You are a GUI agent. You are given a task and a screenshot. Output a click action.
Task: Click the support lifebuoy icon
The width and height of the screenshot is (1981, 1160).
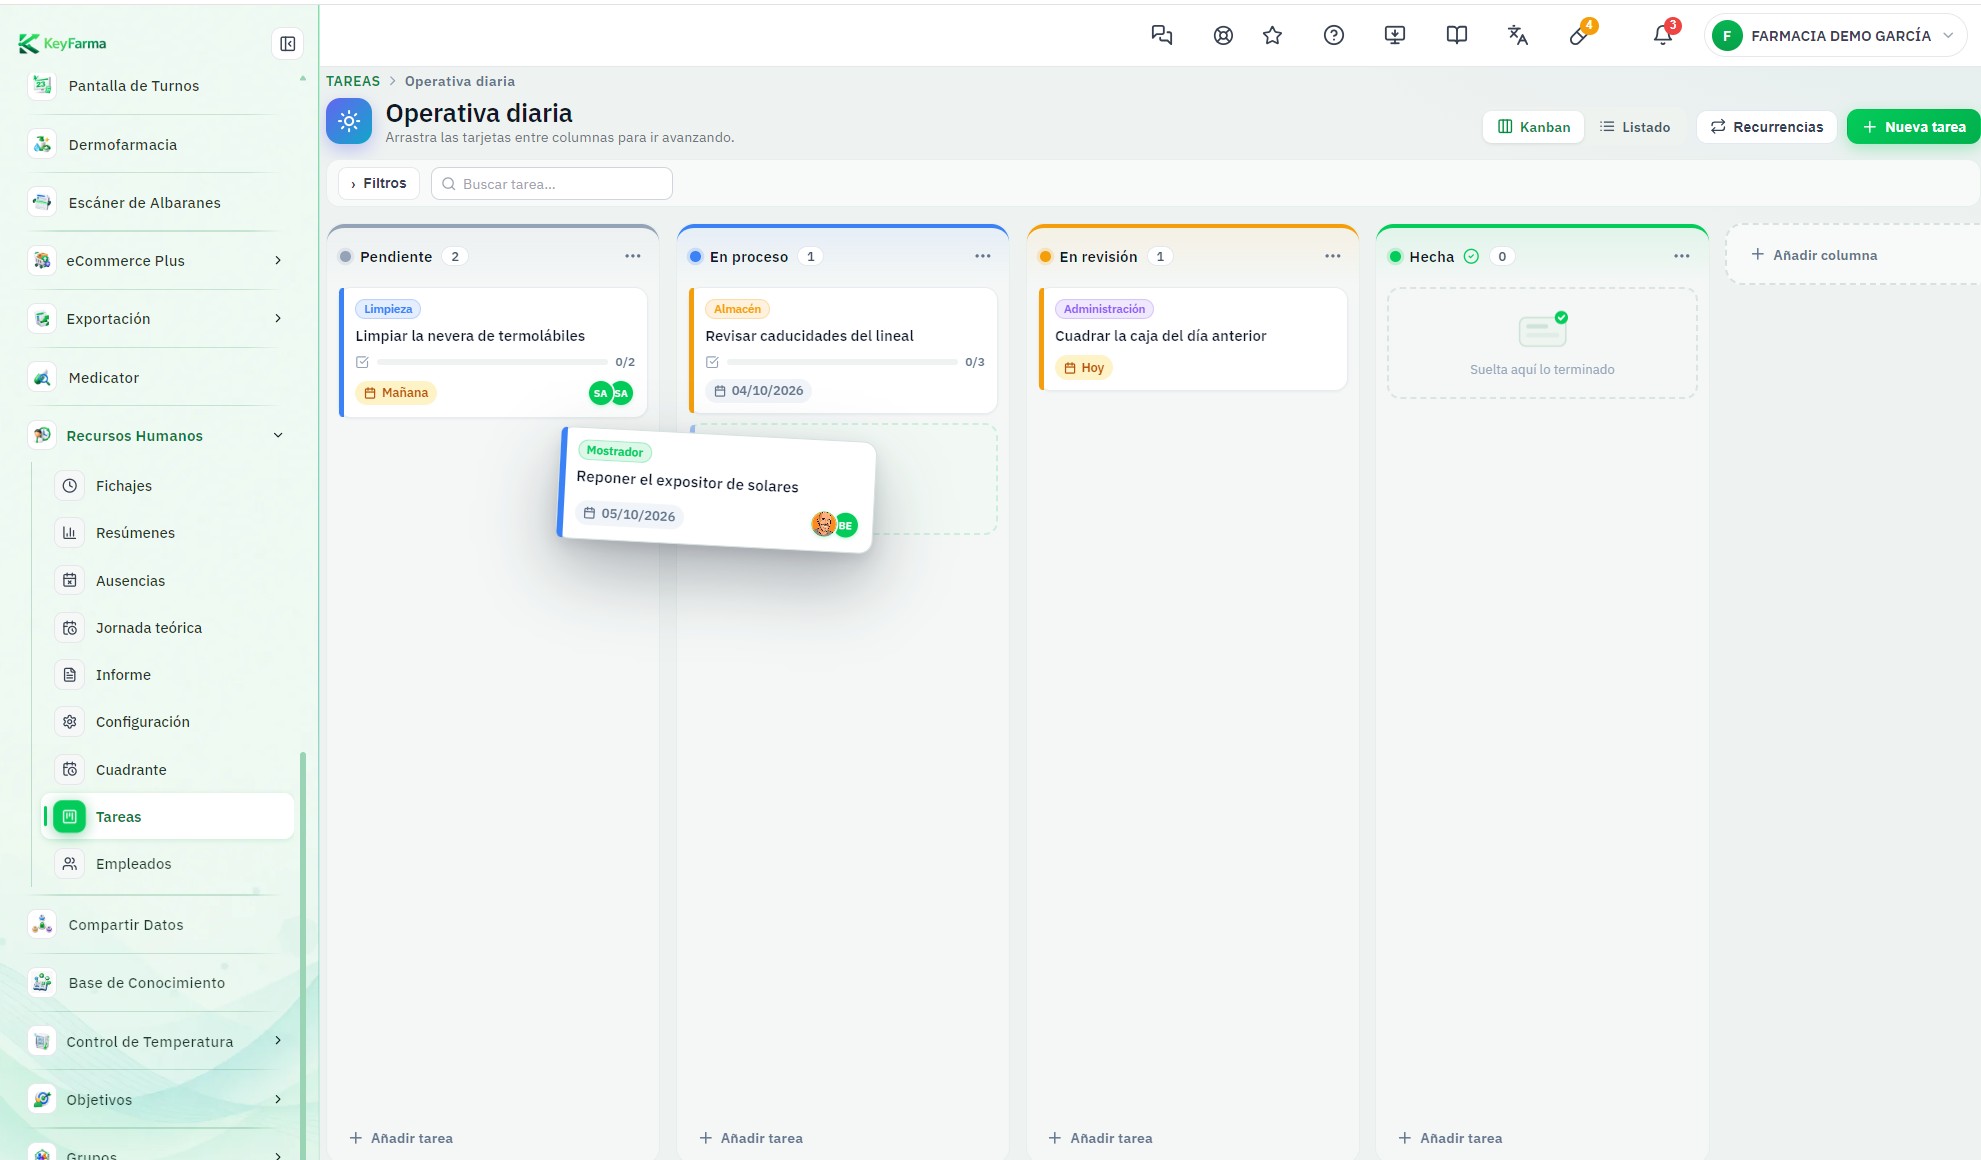(x=1222, y=36)
